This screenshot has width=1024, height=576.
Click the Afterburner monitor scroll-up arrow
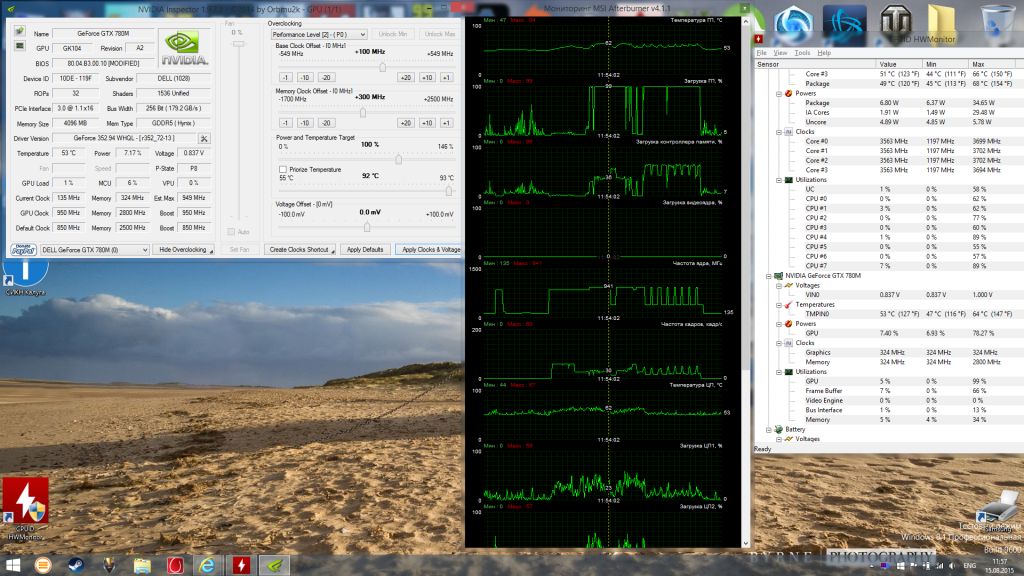(x=745, y=22)
